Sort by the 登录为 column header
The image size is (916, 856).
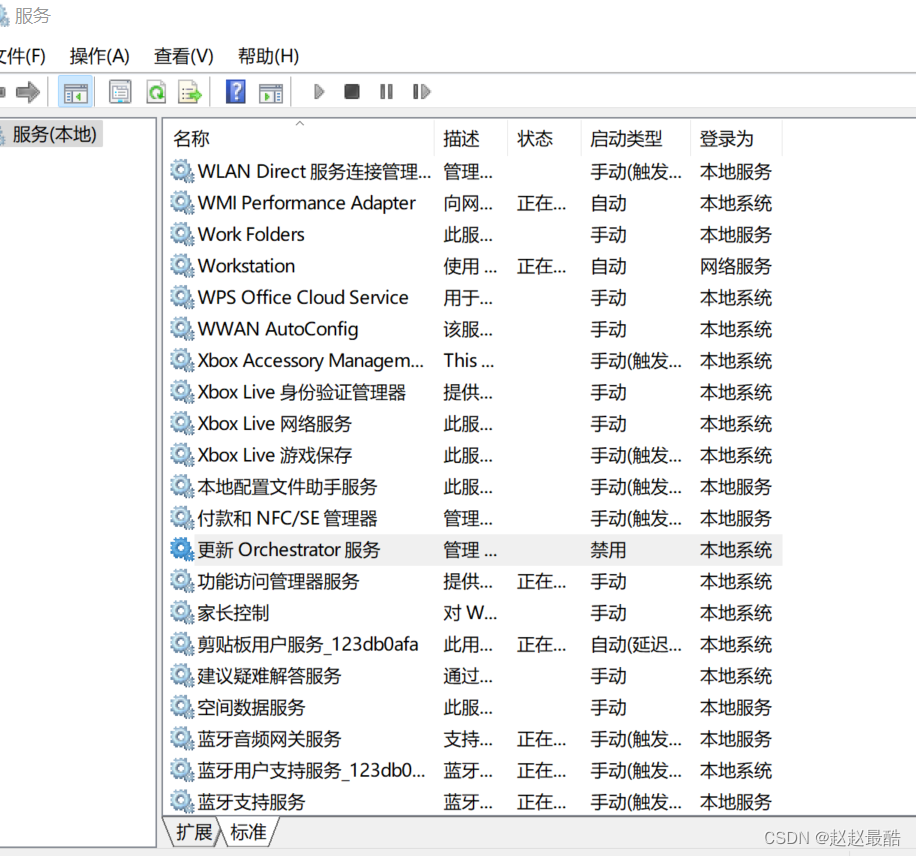click(726, 139)
